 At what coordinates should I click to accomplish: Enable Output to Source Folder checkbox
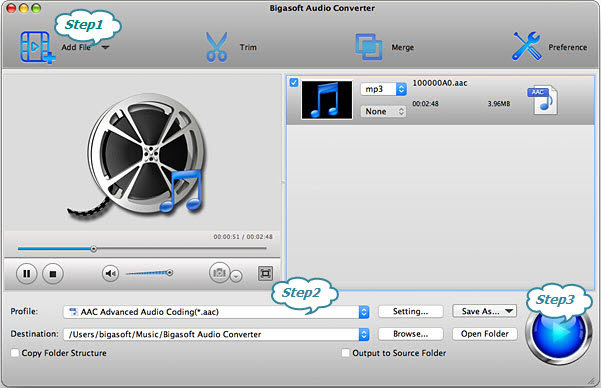pos(345,353)
